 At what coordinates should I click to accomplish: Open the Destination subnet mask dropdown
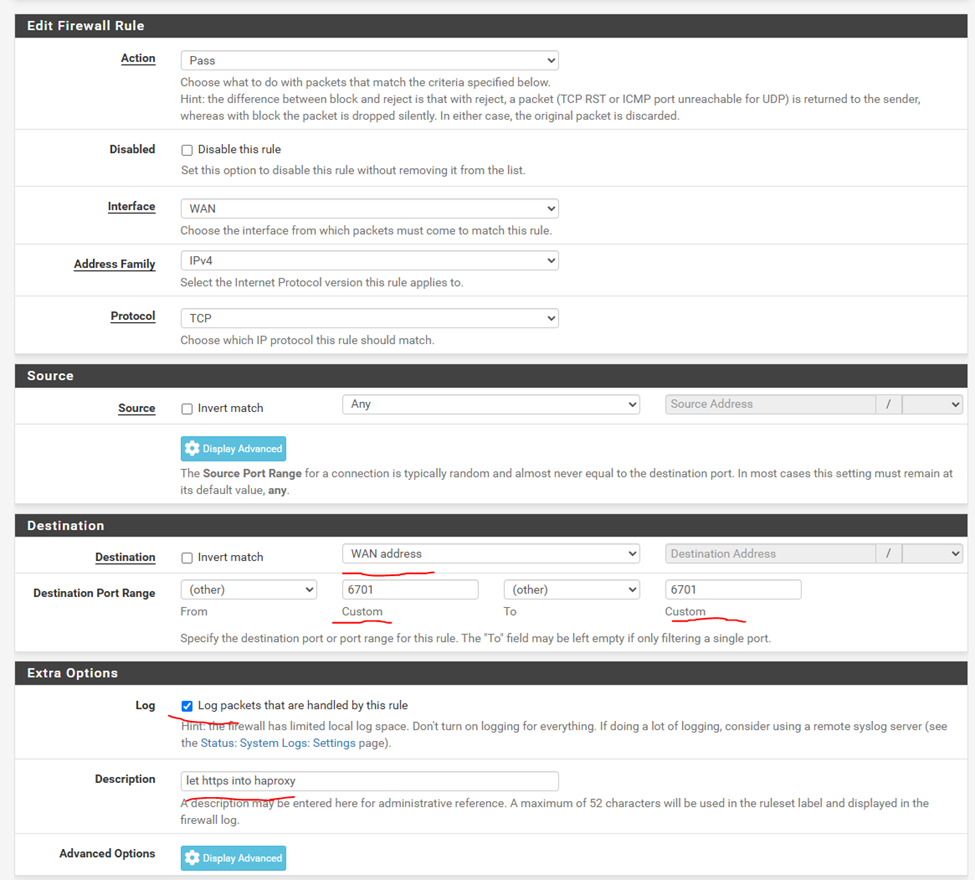click(x=932, y=553)
